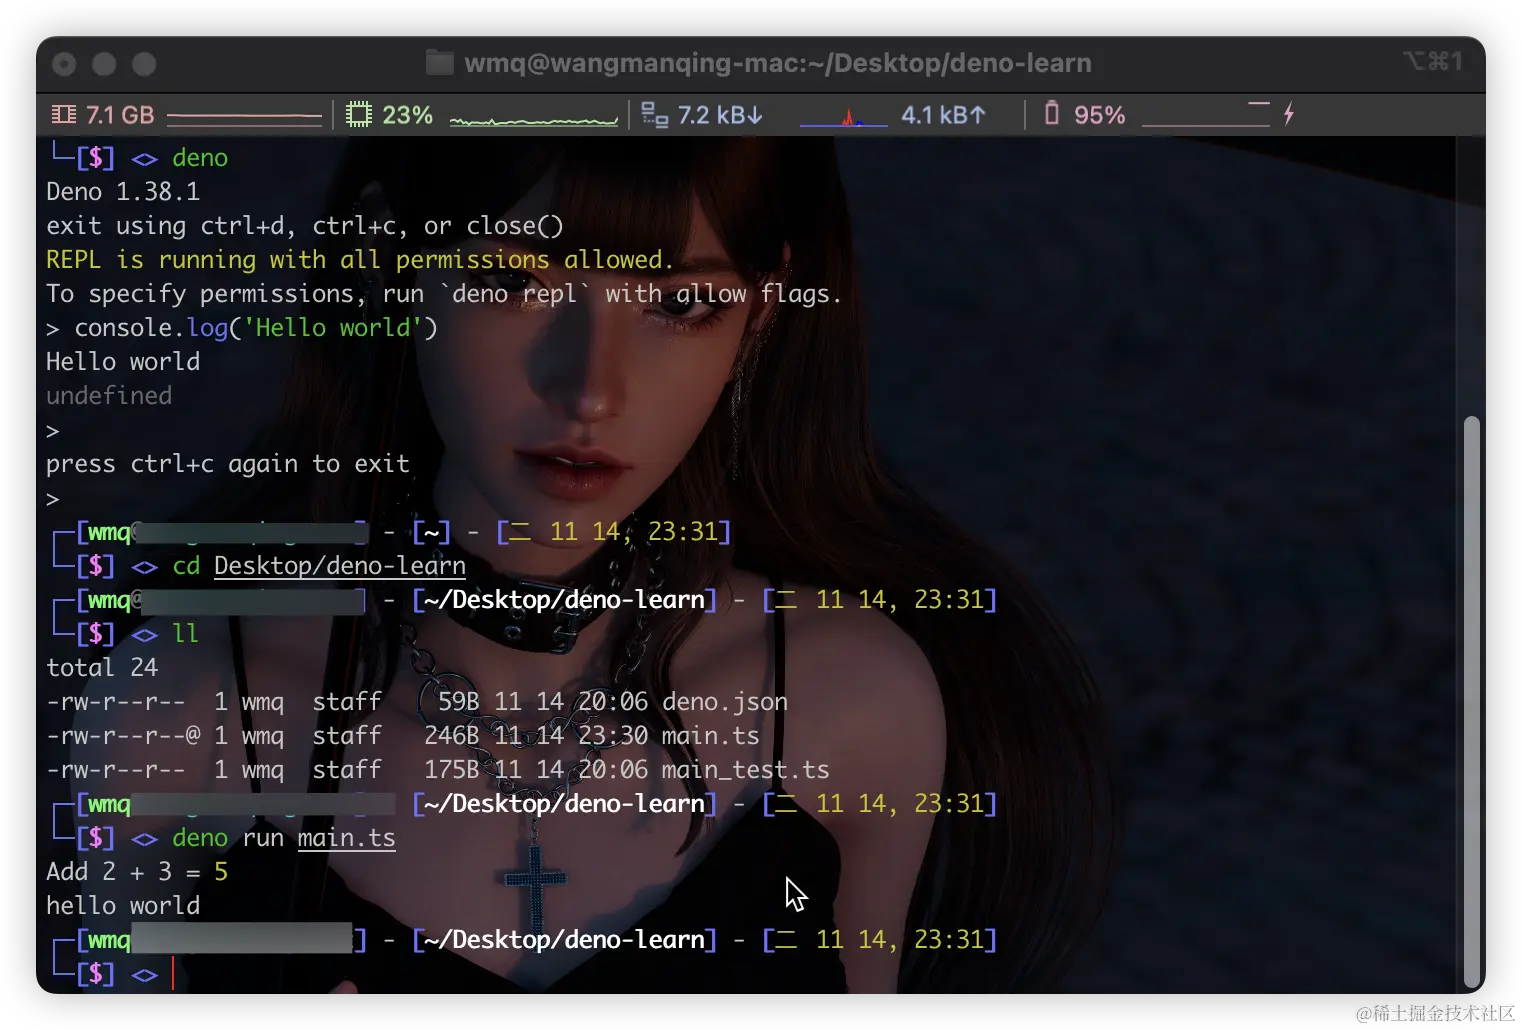Image resolution: width=1522 pixels, height=1030 pixels.
Task: Click the terminal's vertical scrollbar thumb
Action: pos(1471,703)
